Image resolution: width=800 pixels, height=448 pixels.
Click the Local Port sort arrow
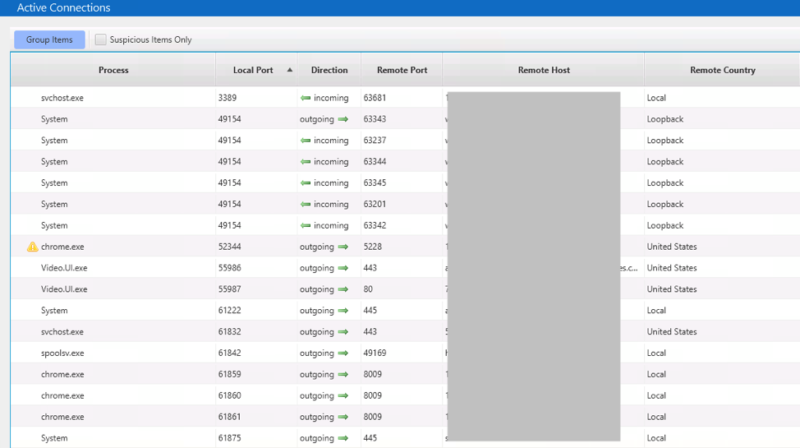click(290, 70)
